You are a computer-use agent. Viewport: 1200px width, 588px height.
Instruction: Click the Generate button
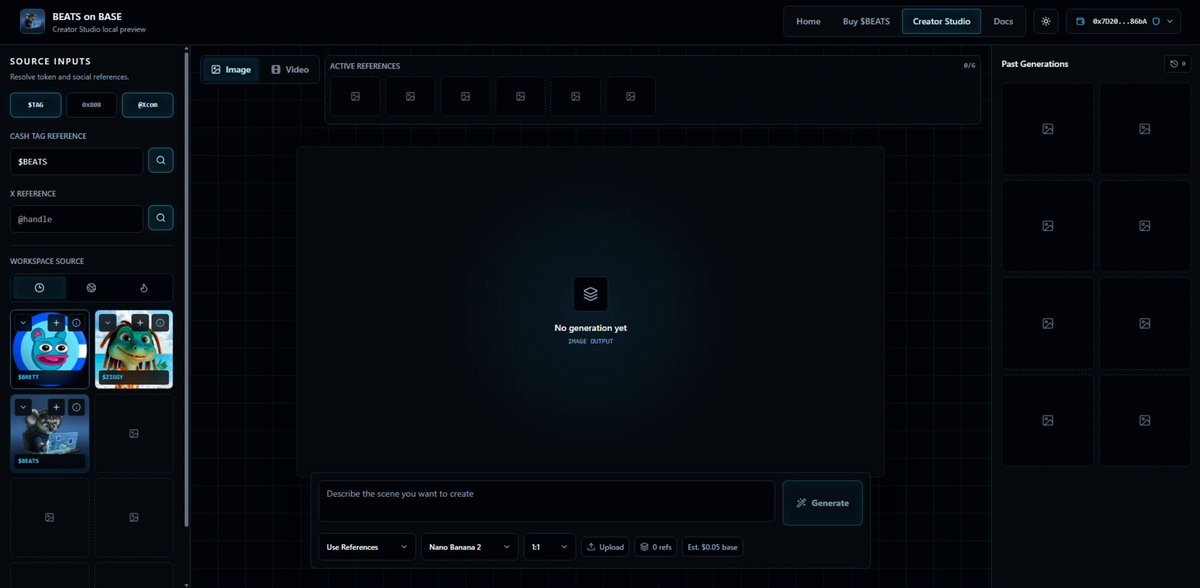822,503
